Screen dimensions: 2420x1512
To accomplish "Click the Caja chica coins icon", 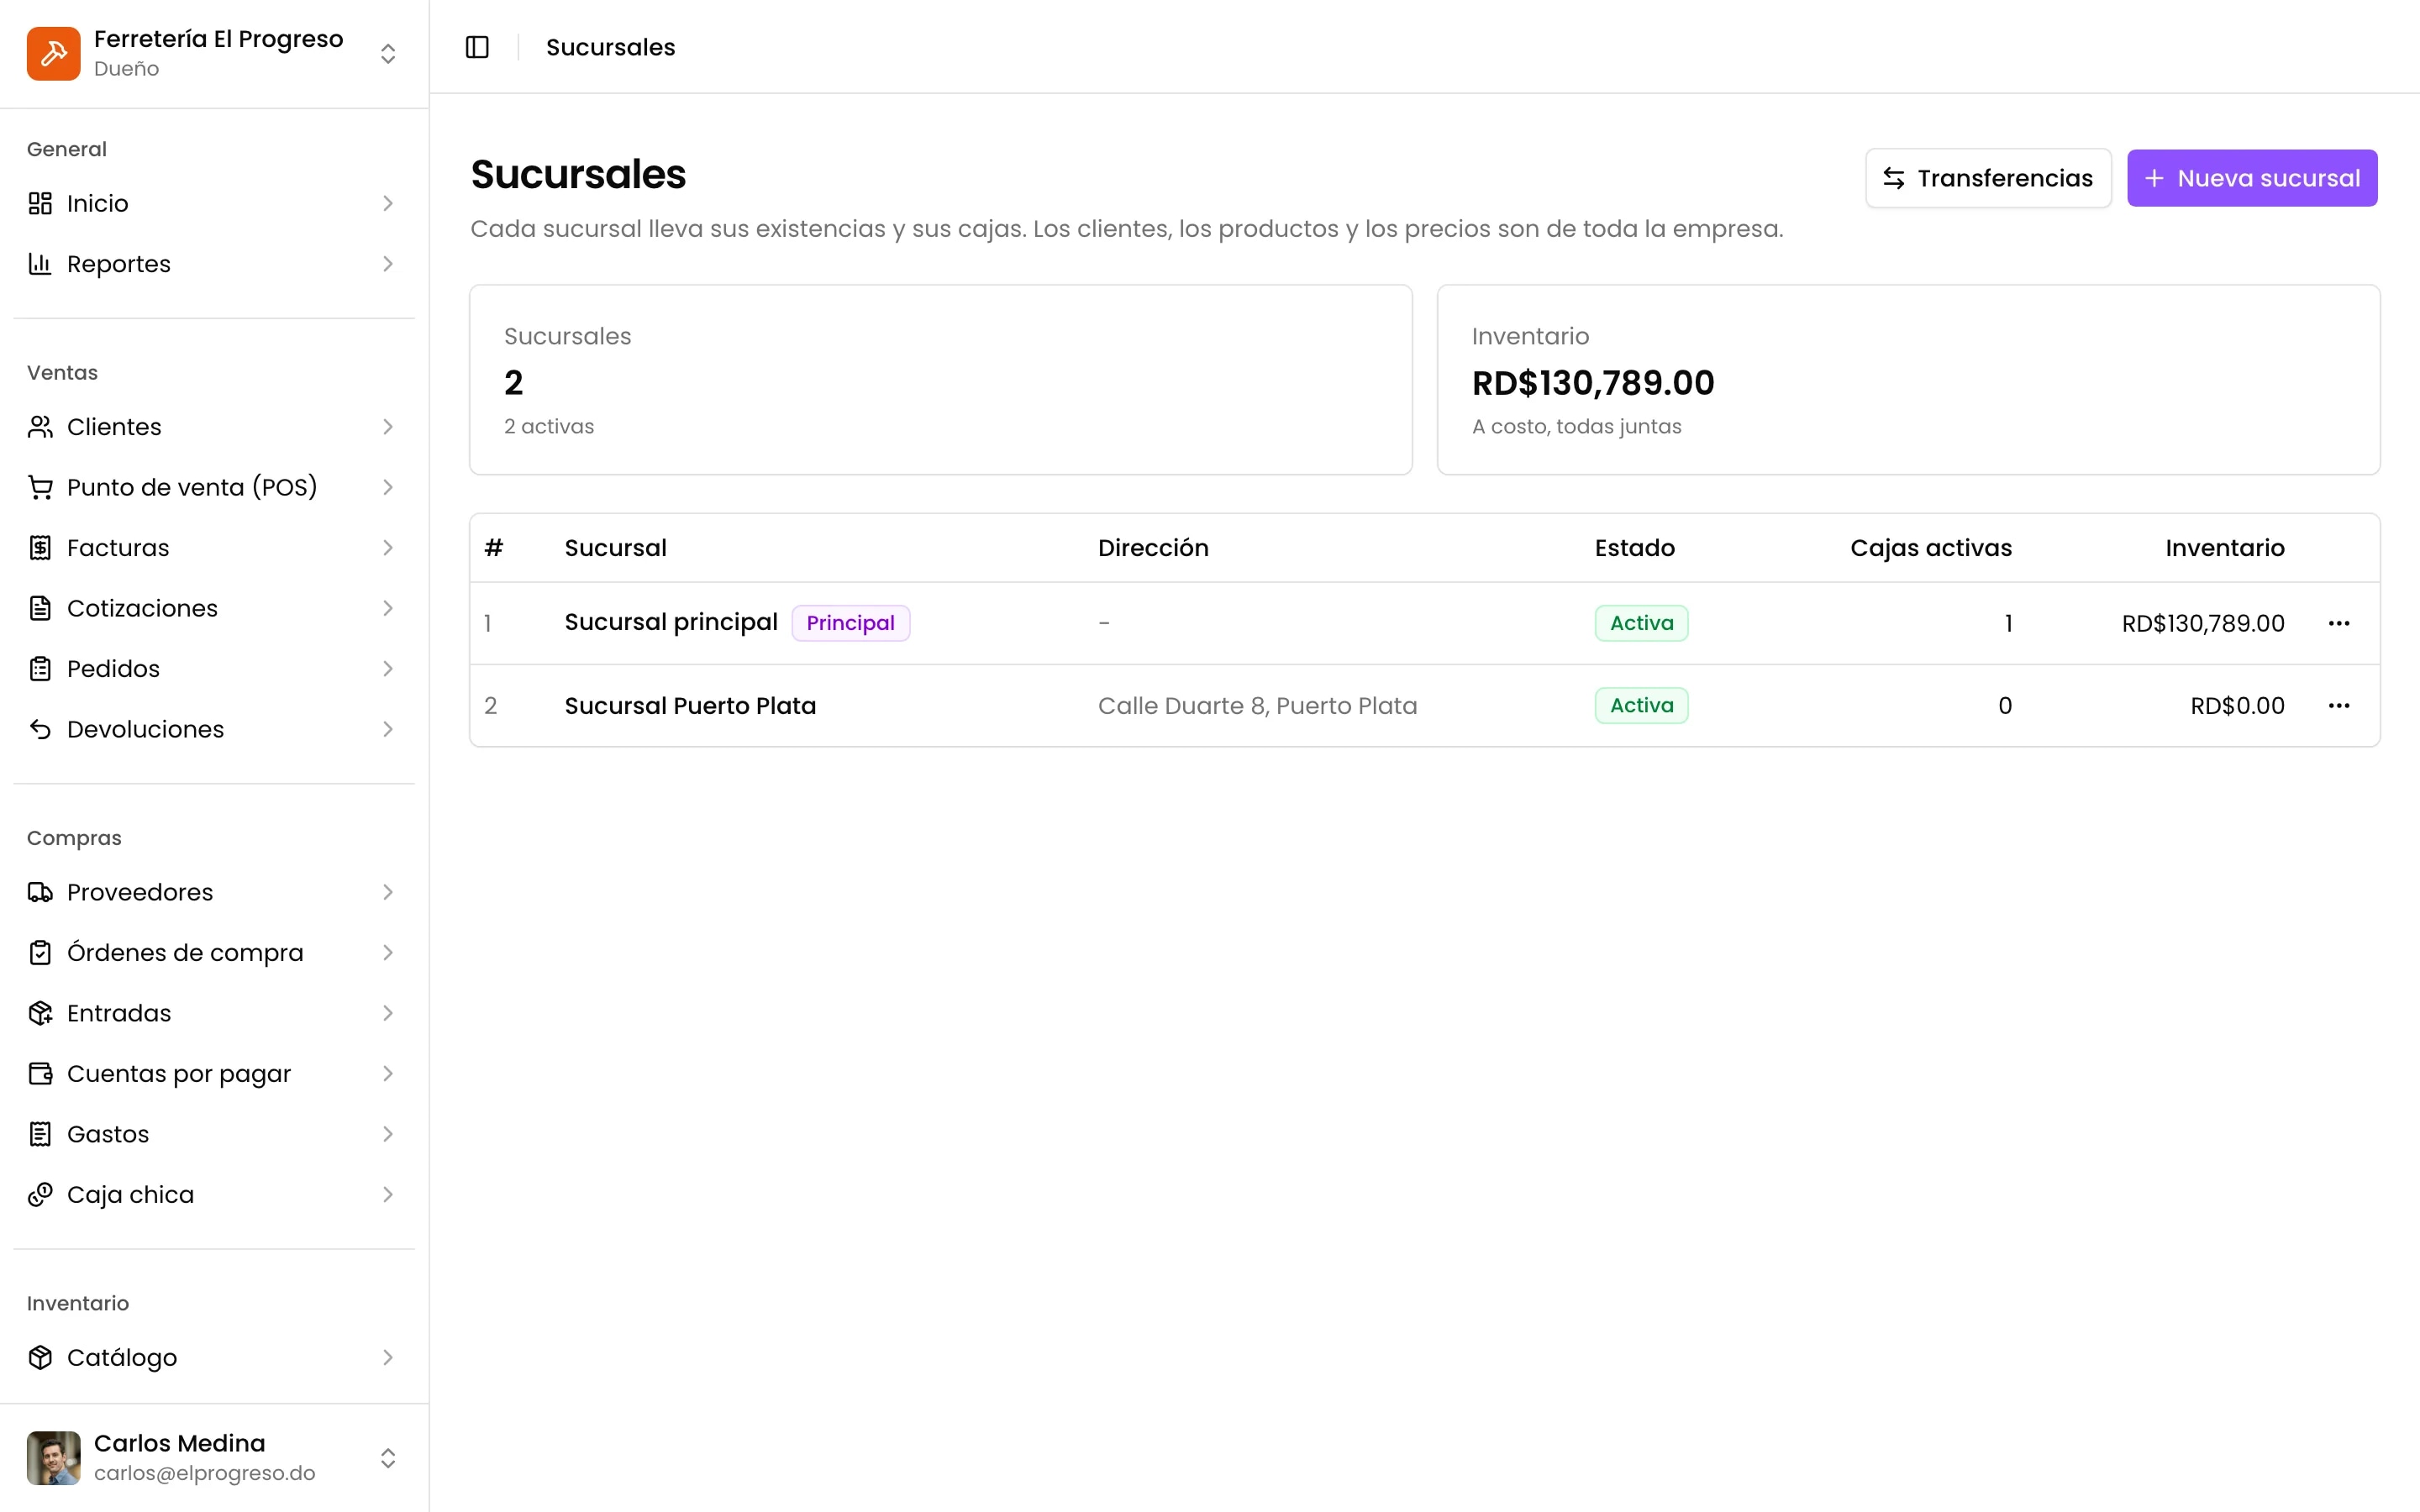I will (40, 1195).
